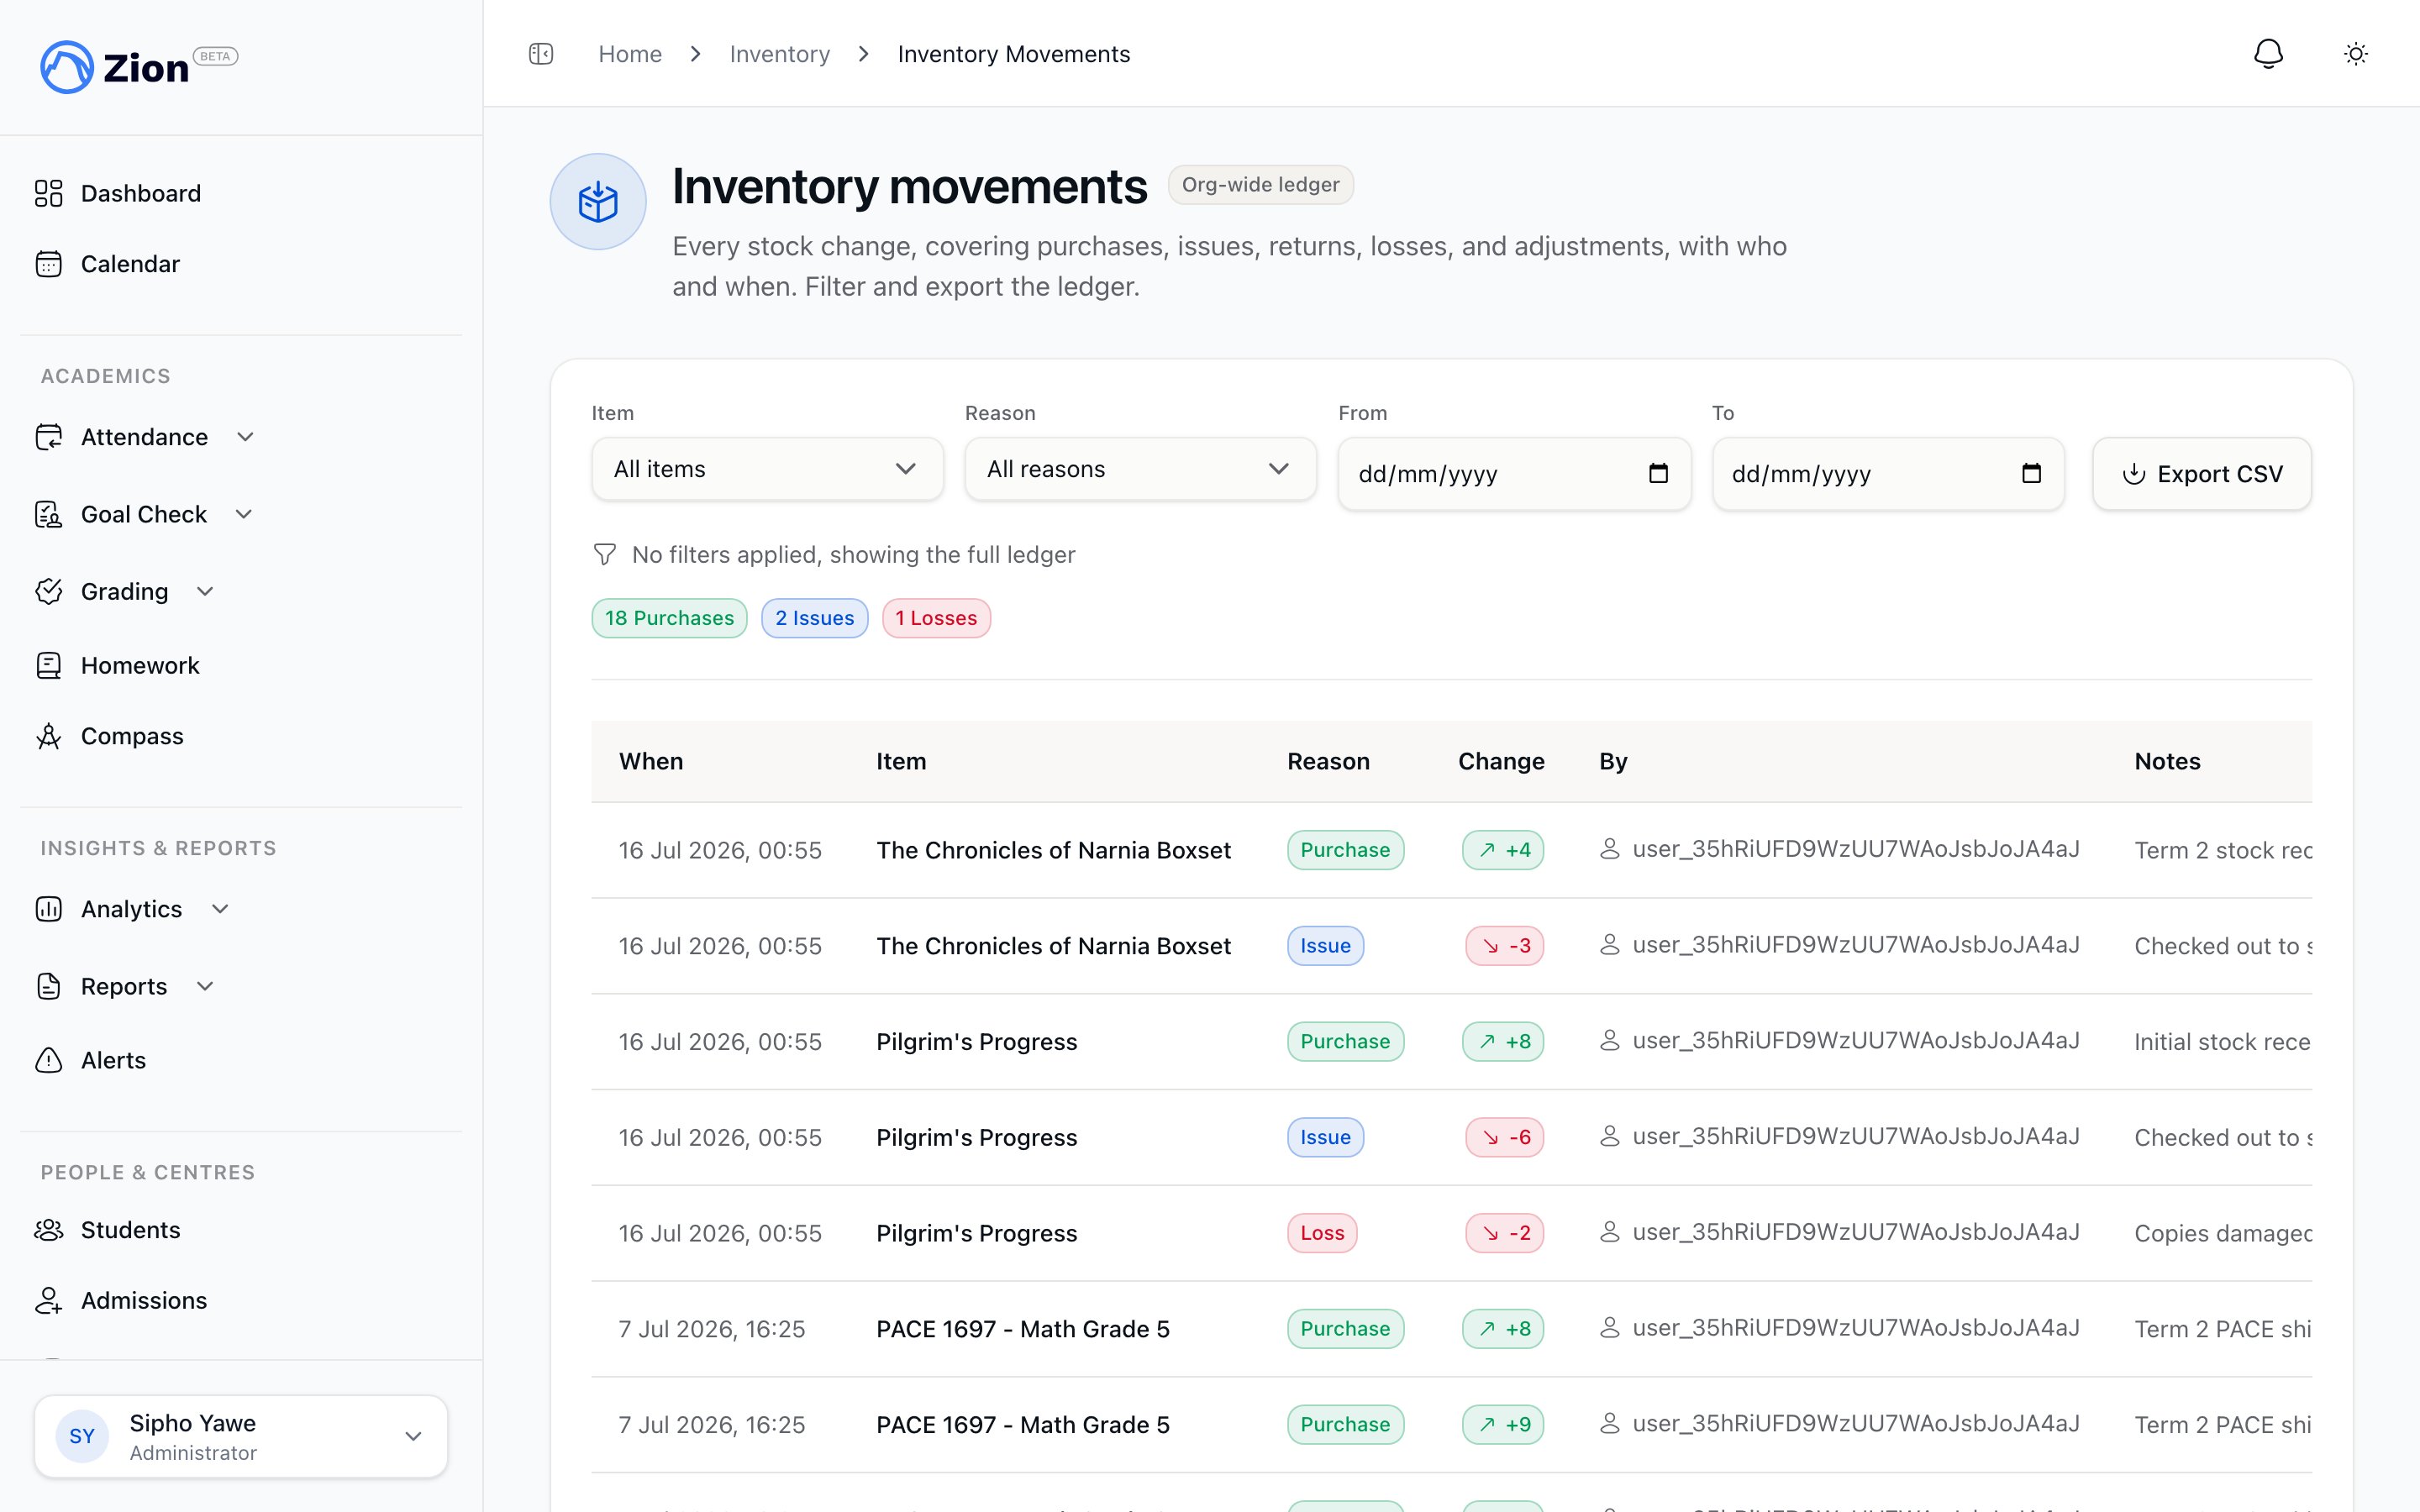Click the Admissions person-plus icon
Image resolution: width=2420 pixels, height=1512 pixels.
tap(49, 1300)
